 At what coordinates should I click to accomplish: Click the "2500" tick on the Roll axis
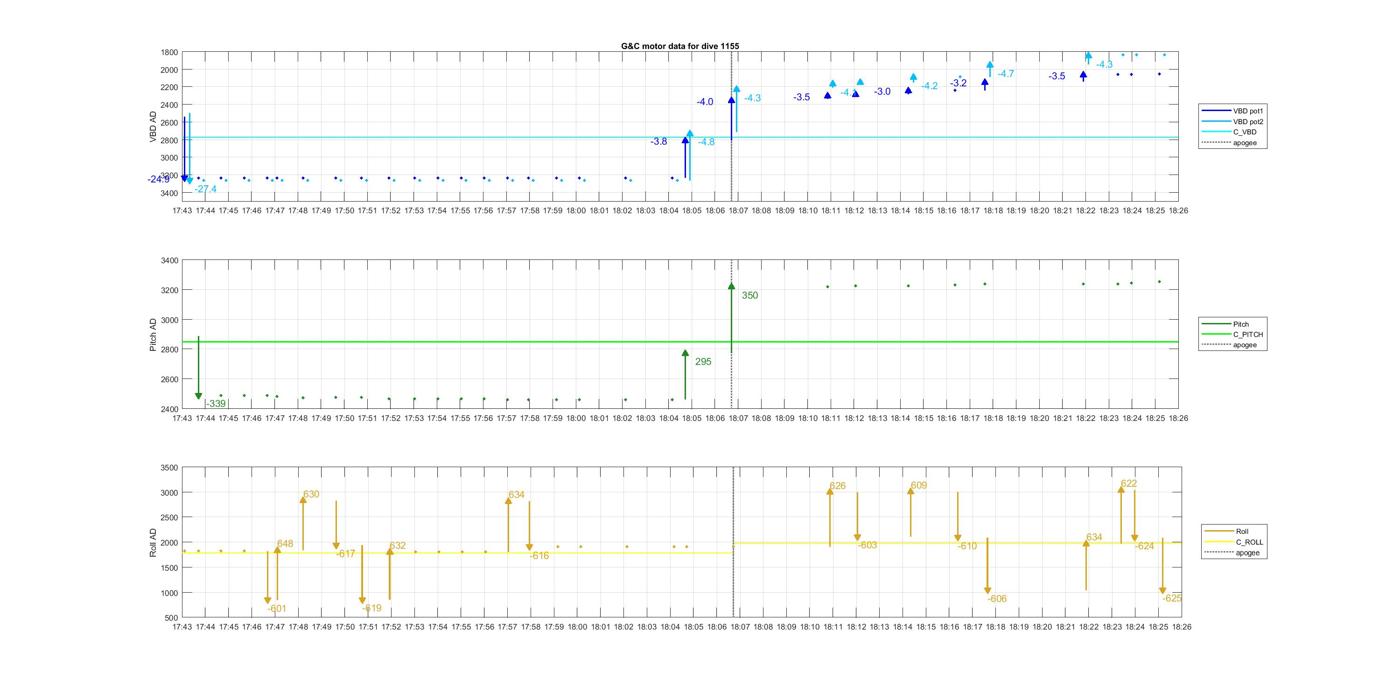(168, 518)
